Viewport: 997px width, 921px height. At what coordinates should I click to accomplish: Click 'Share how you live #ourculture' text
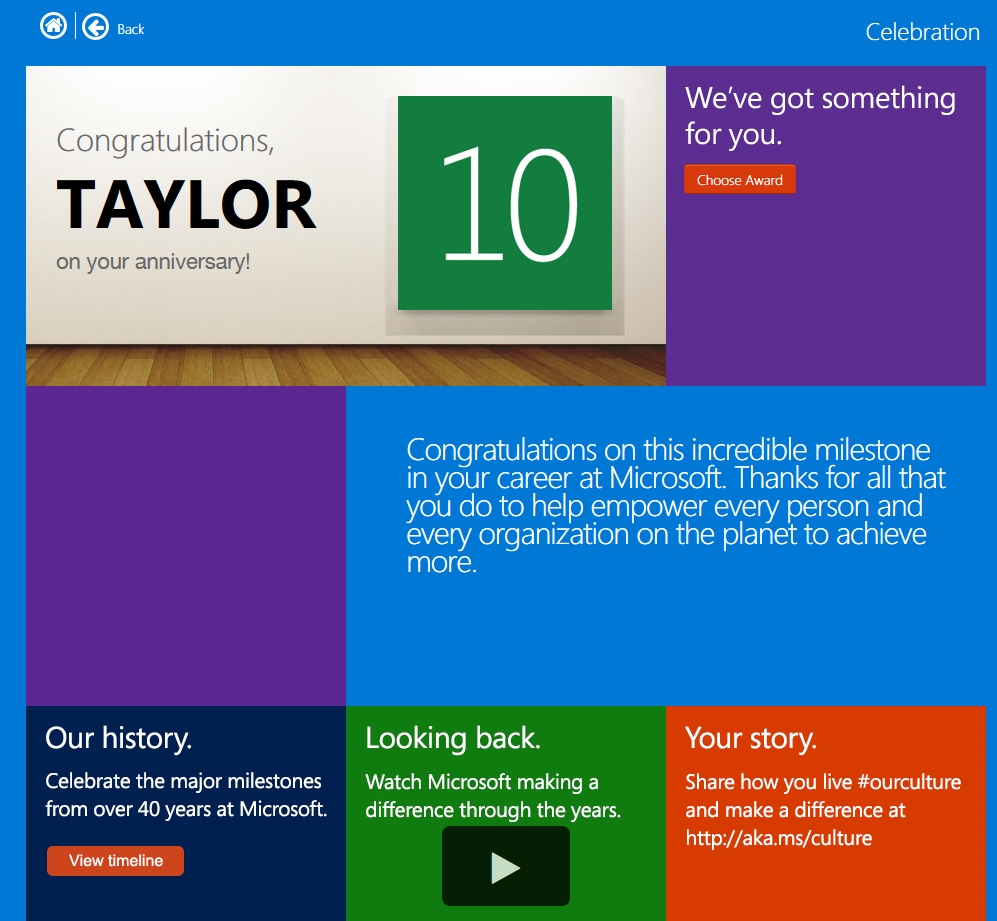823,782
